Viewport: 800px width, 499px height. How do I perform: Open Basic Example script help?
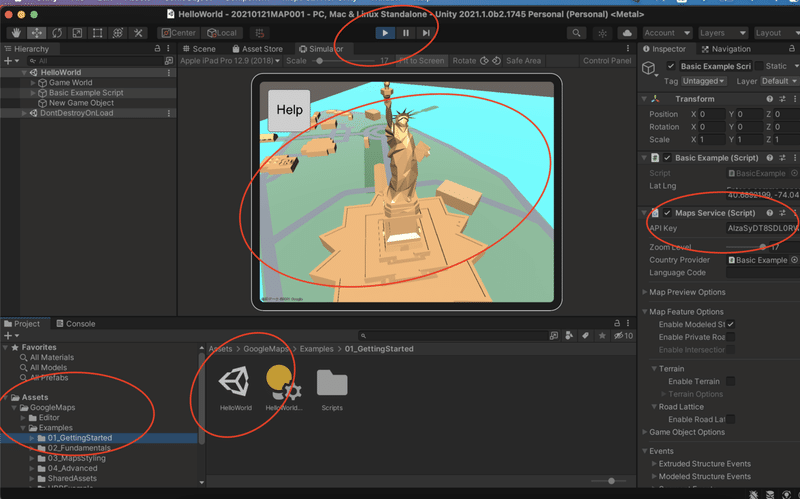(x=769, y=158)
